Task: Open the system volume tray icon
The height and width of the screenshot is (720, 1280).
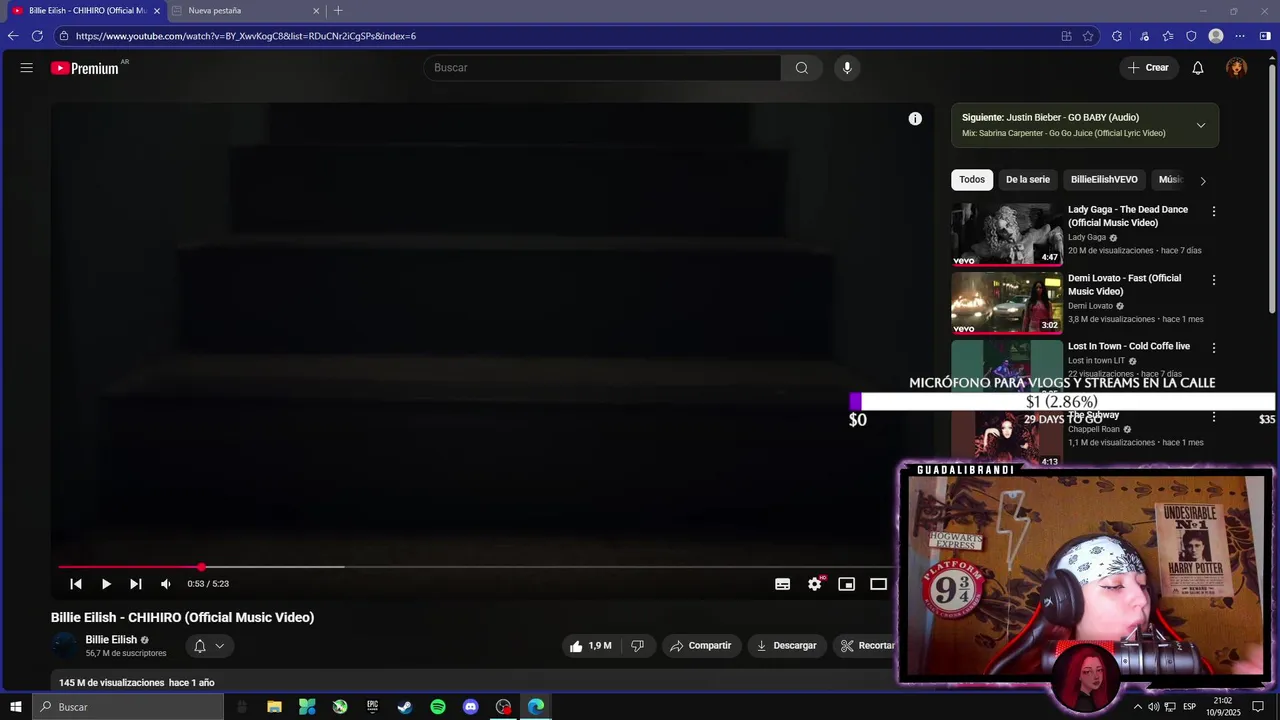Action: 1153,707
